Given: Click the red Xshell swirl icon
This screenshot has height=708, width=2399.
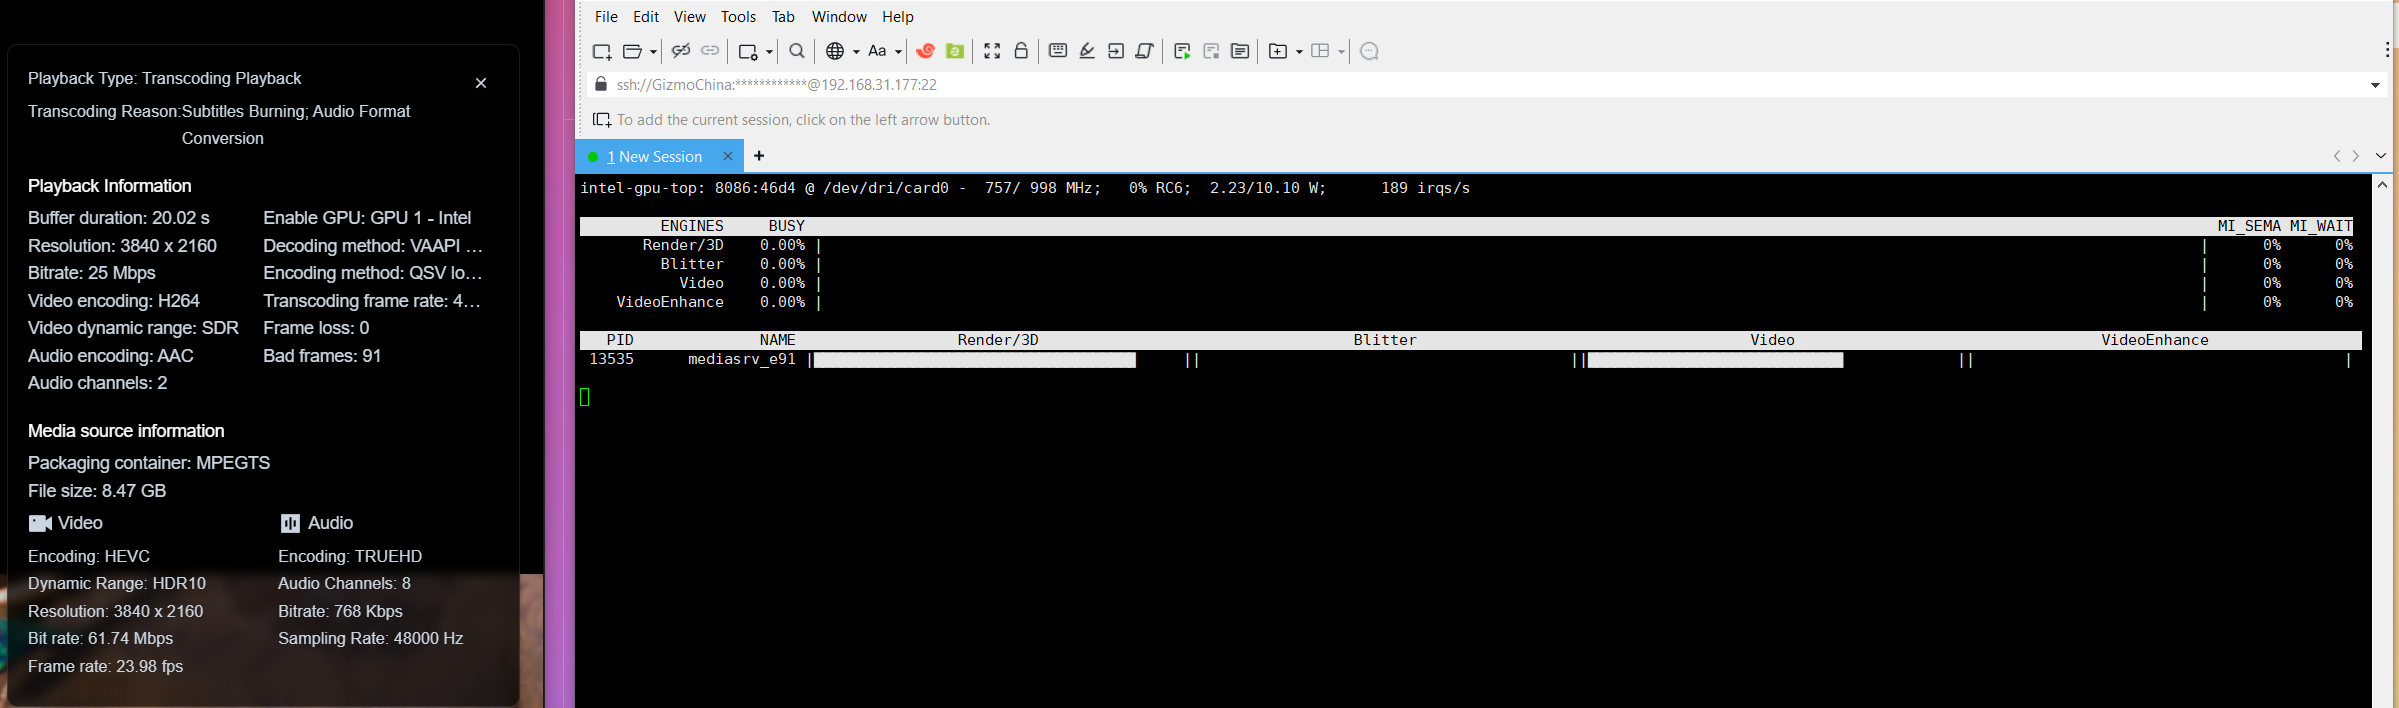Looking at the screenshot, I should [926, 51].
